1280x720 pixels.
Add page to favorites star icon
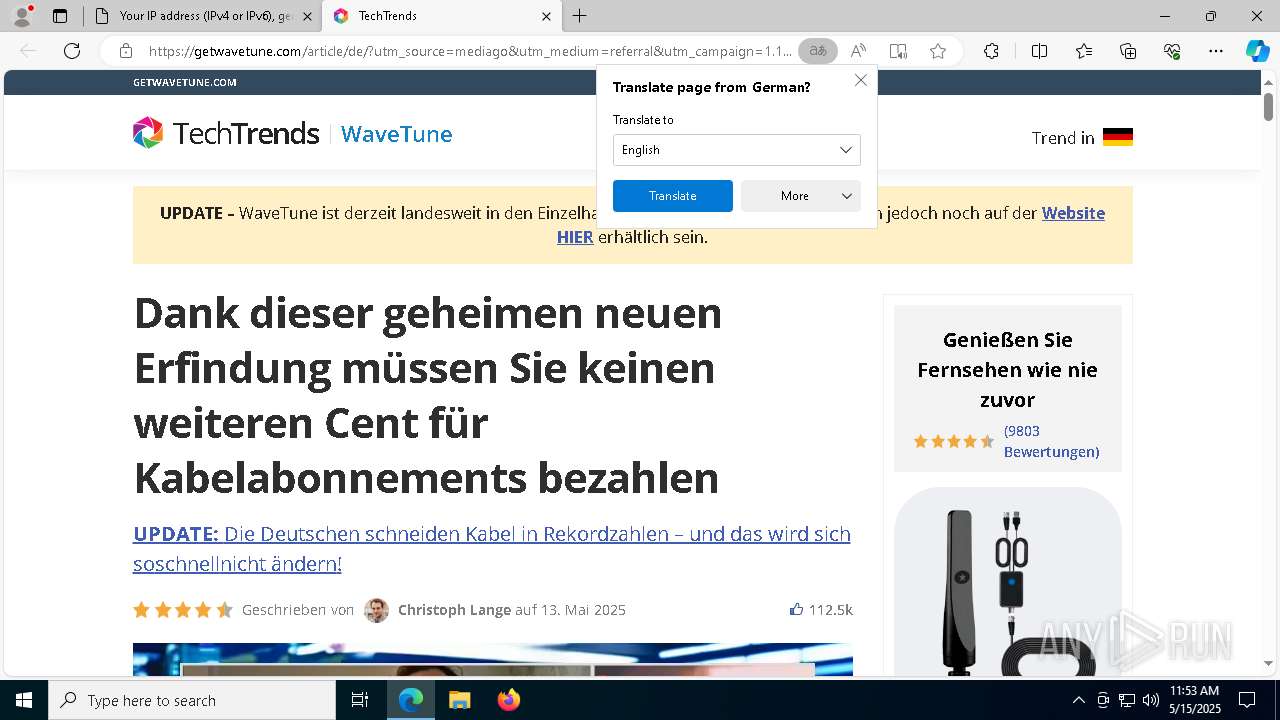pyautogui.click(x=938, y=51)
